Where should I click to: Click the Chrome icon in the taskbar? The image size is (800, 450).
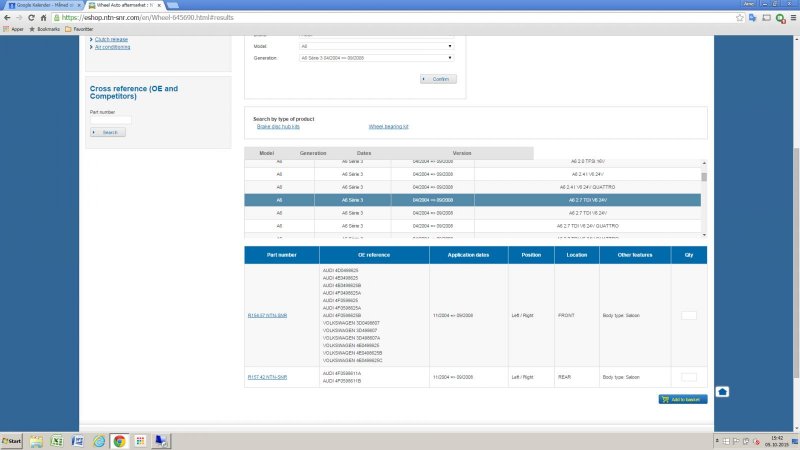click(x=119, y=440)
